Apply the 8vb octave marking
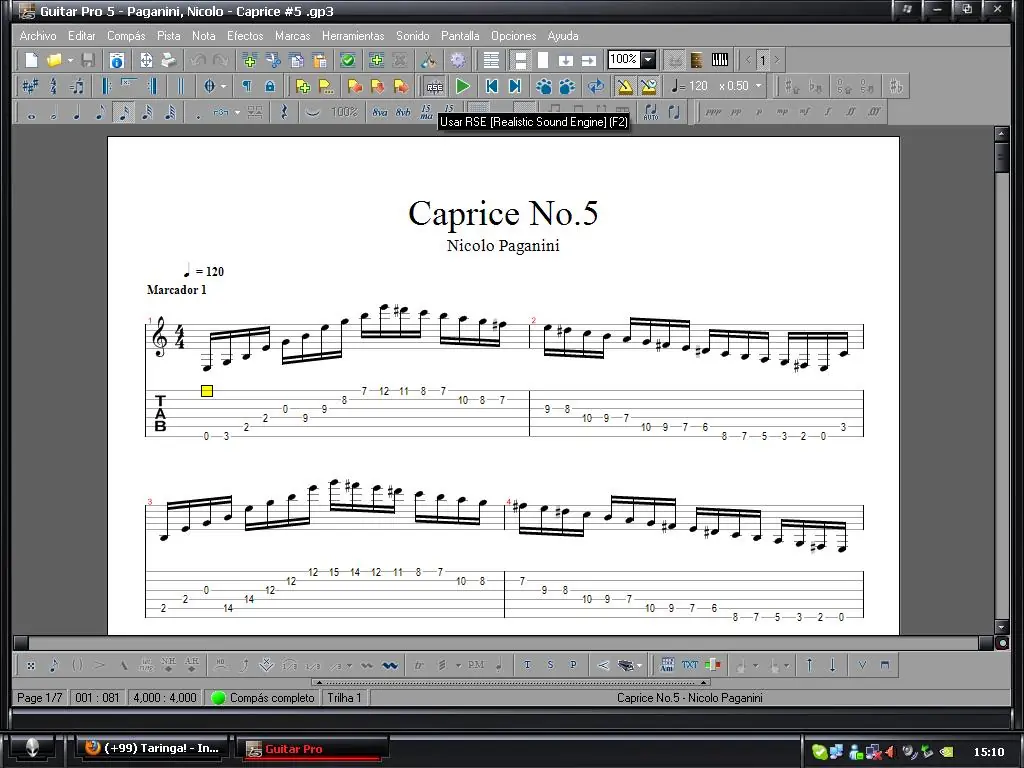 tap(403, 112)
